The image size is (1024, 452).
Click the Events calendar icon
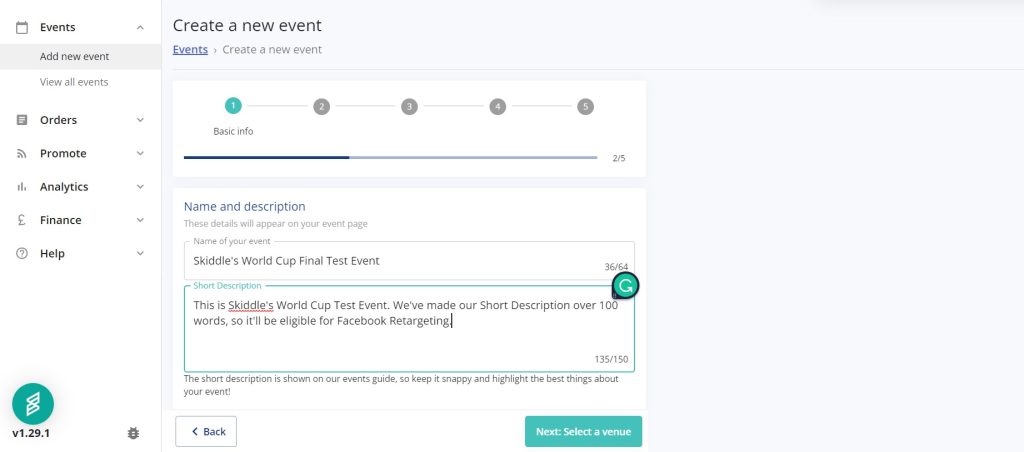pos(22,27)
